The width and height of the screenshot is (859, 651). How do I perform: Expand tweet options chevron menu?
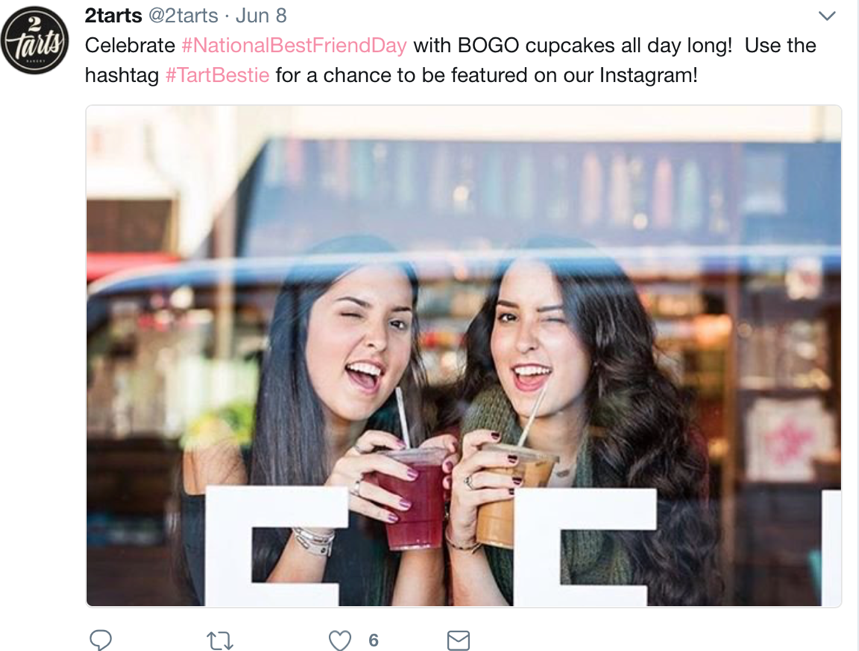827,16
